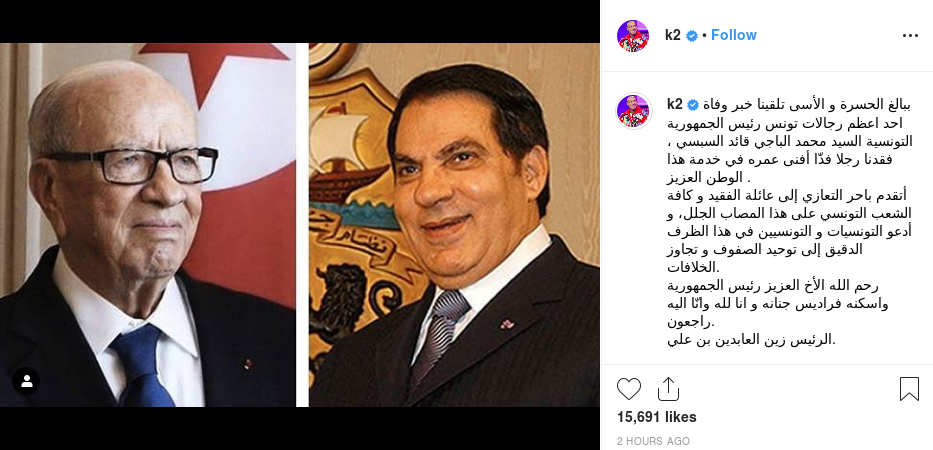933x450 pixels.
Task: Open the three-dot more options menu
Action: 910,36
